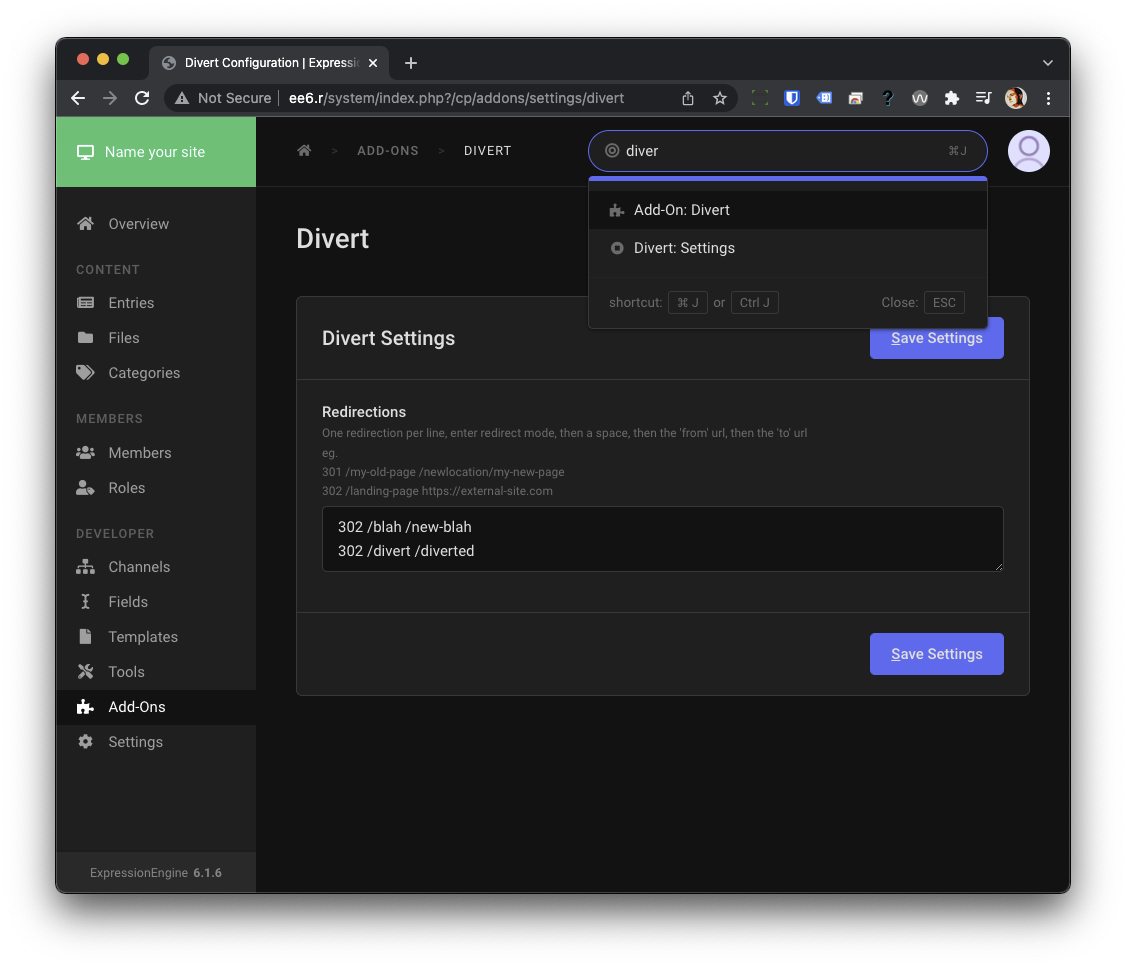Click the blue translate extension icon
The image size is (1126, 967).
tap(824, 98)
